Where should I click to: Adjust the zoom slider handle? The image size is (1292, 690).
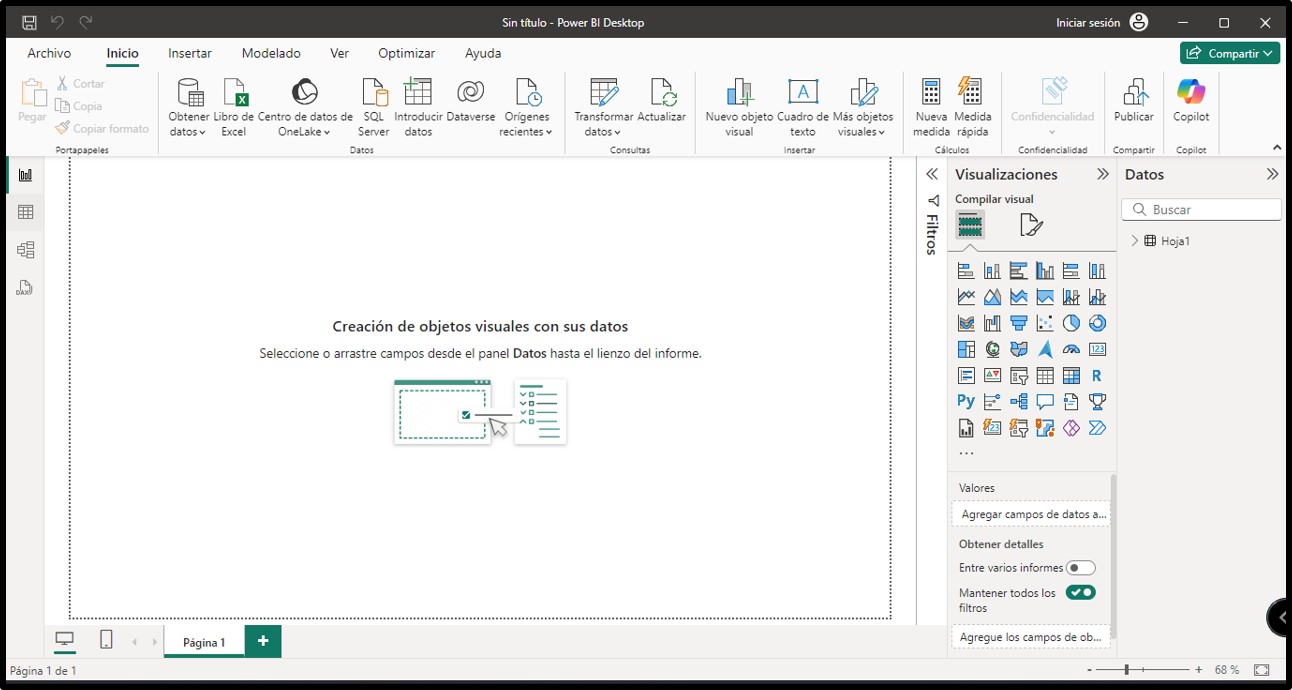pos(1126,669)
